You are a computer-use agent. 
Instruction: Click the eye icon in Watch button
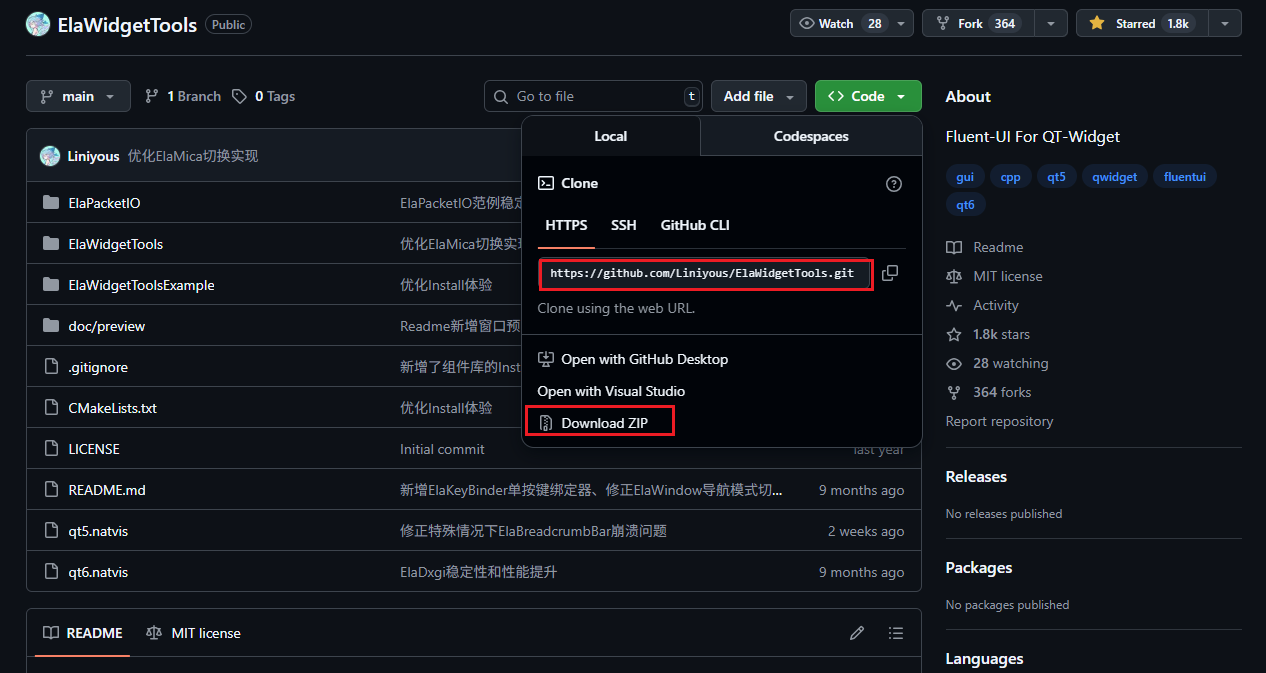coord(807,23)
